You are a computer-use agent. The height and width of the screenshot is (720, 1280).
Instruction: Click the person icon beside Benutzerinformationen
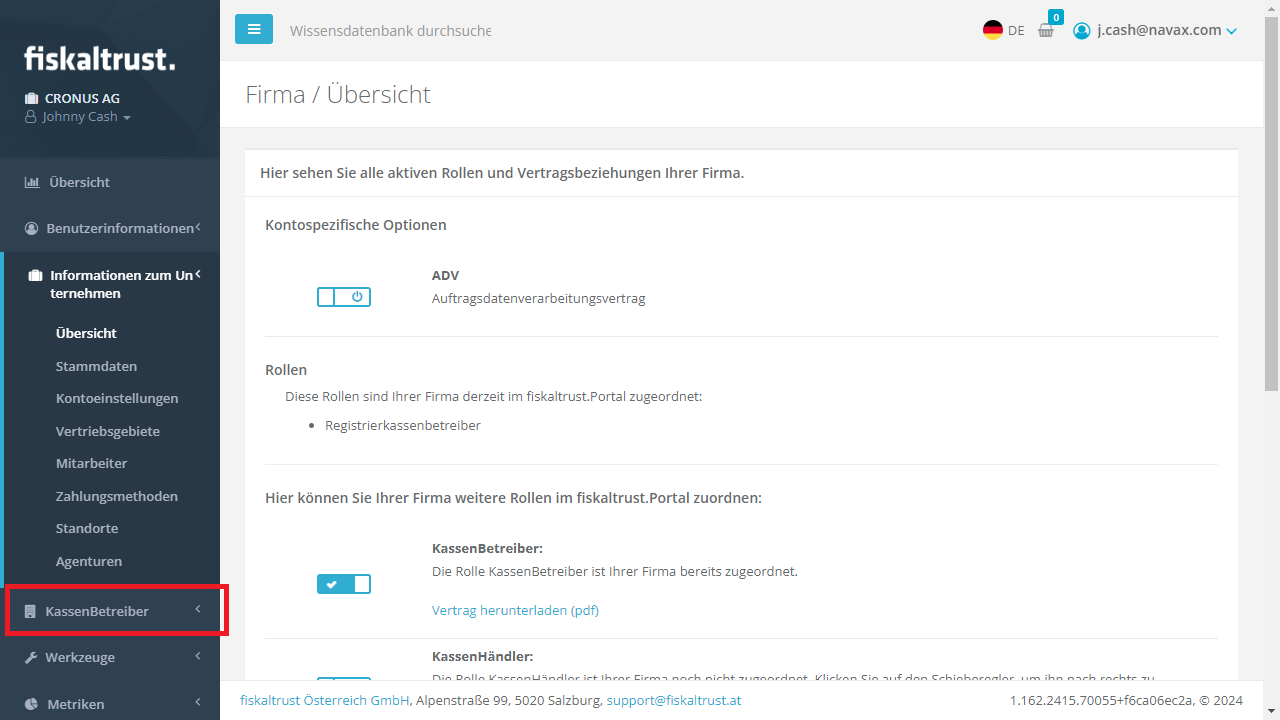tap(31, 229)
